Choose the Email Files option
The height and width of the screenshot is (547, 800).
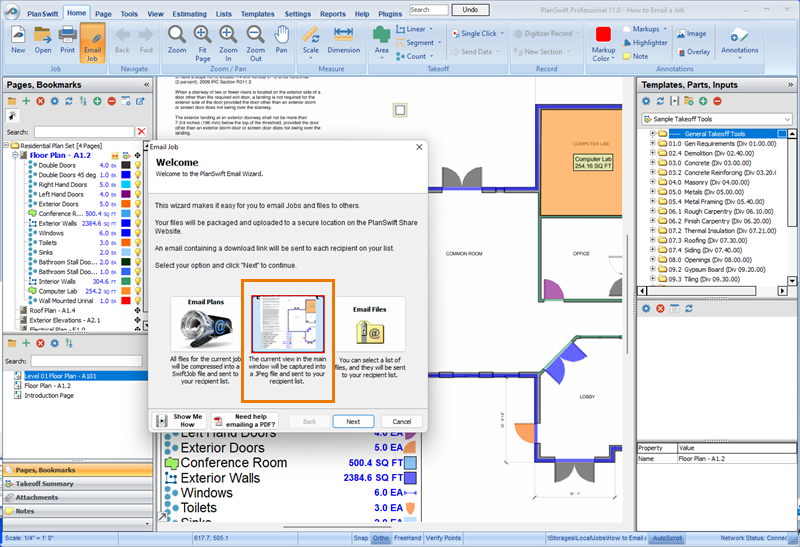click(x=370, y=325)
